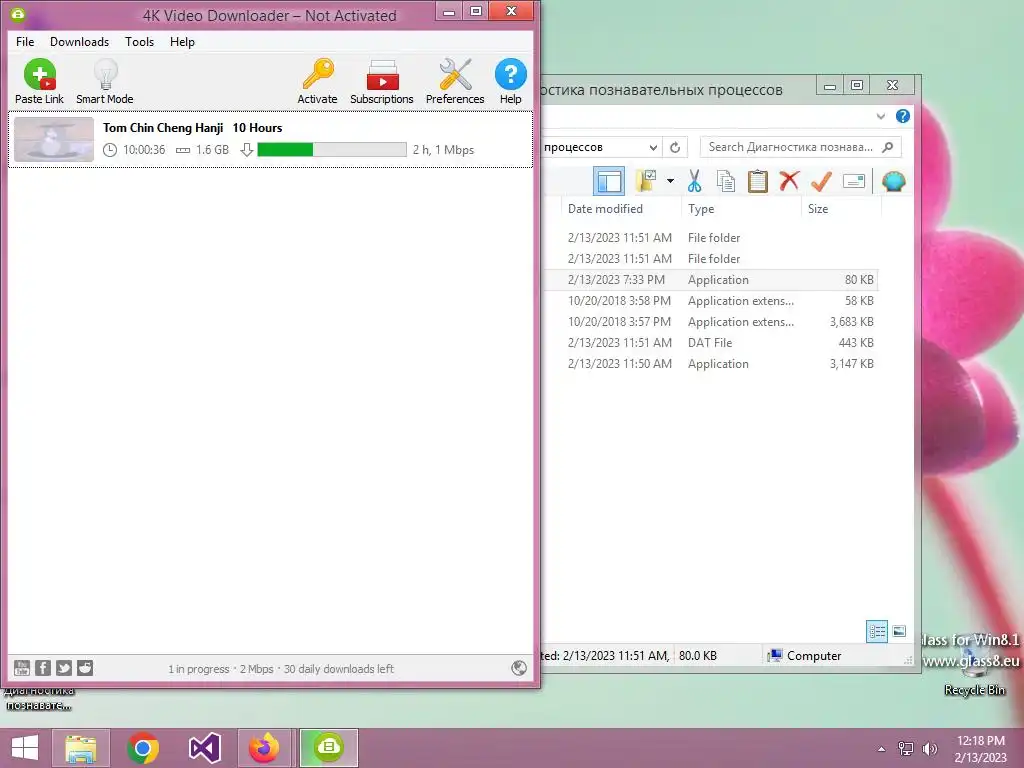Screen dimensions: 1024x768
Task: Click the Paste Link button
Action: [x=39, y=82]
